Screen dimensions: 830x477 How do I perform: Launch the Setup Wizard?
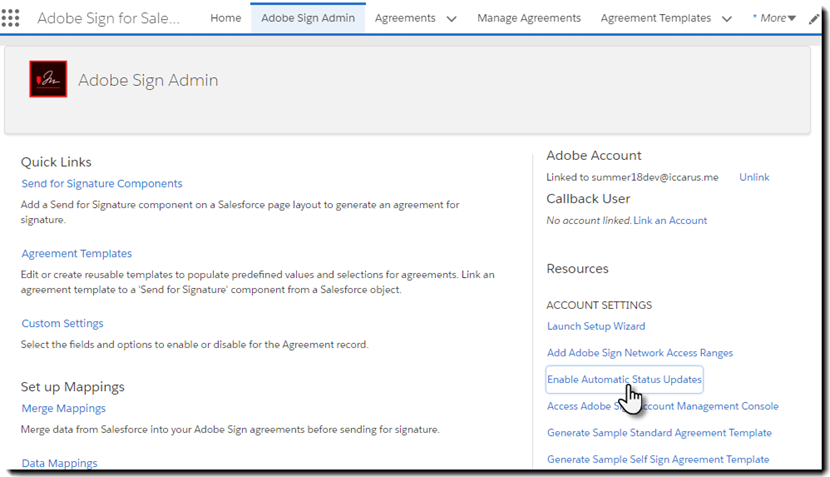pos(596,326)
